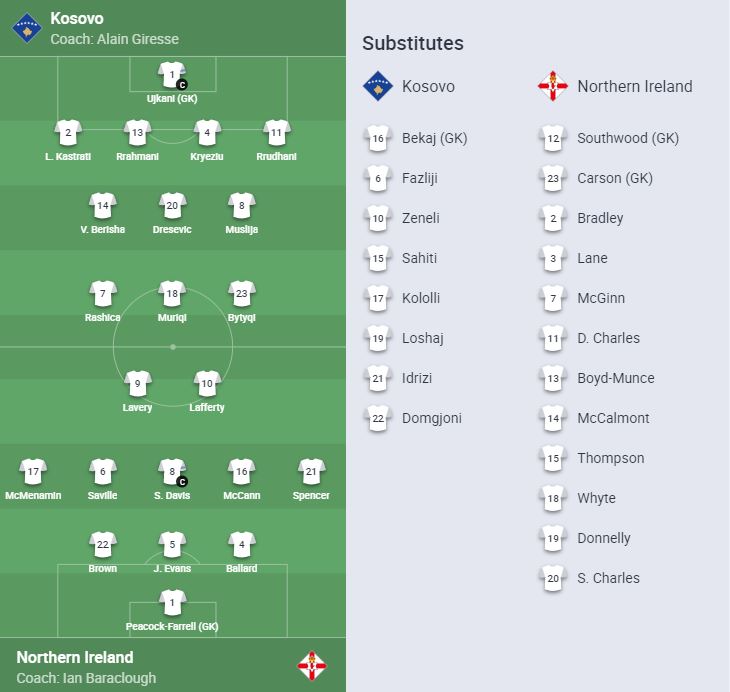
Task: Click the Kosovo crest in header
Action: click(25, 27)
